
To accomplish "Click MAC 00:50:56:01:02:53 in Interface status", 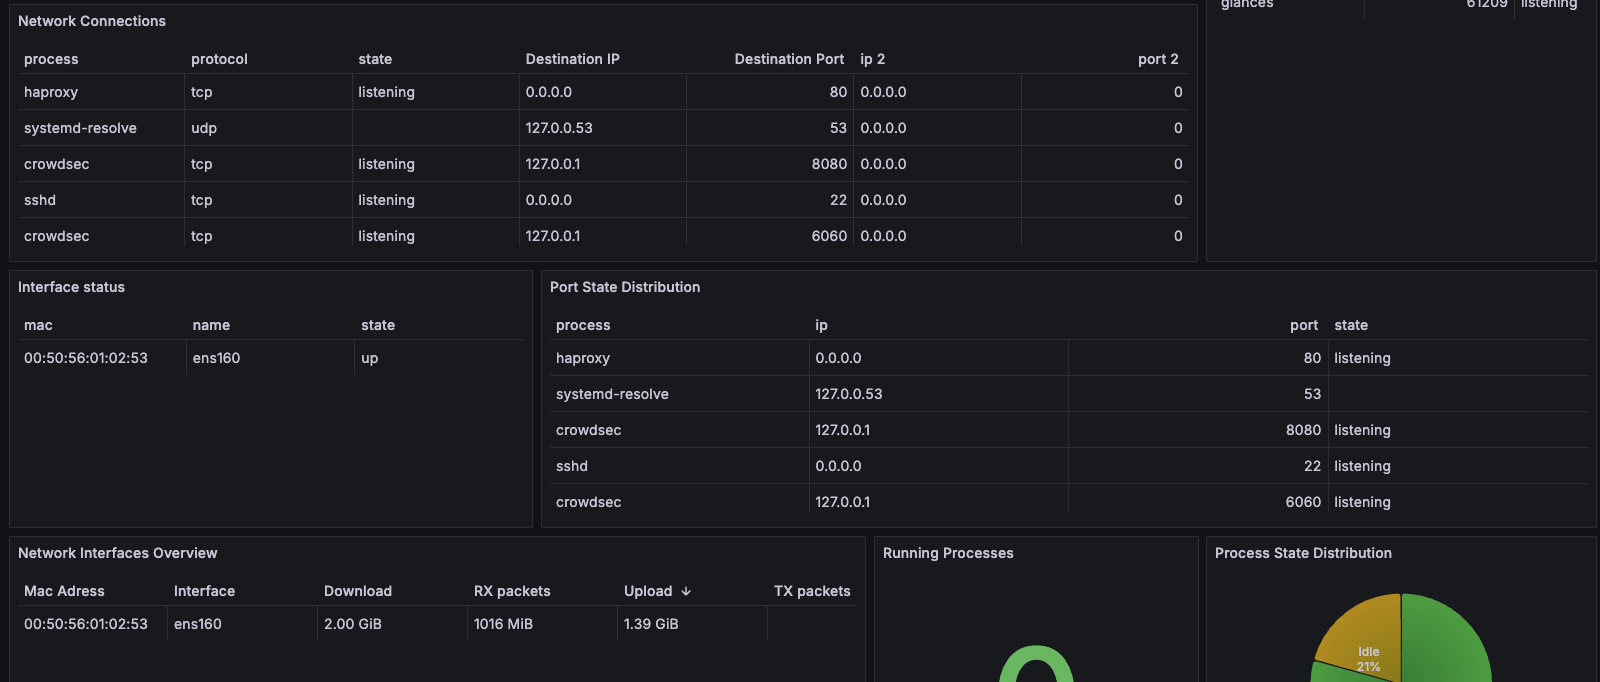I will coord(86,358).
